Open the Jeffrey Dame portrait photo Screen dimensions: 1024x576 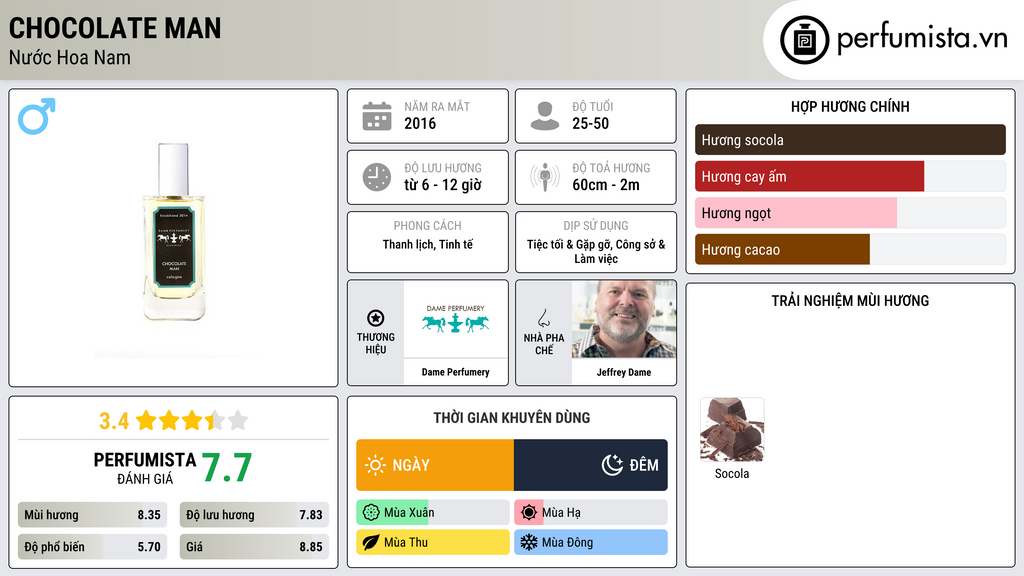[x=624, y=319]
